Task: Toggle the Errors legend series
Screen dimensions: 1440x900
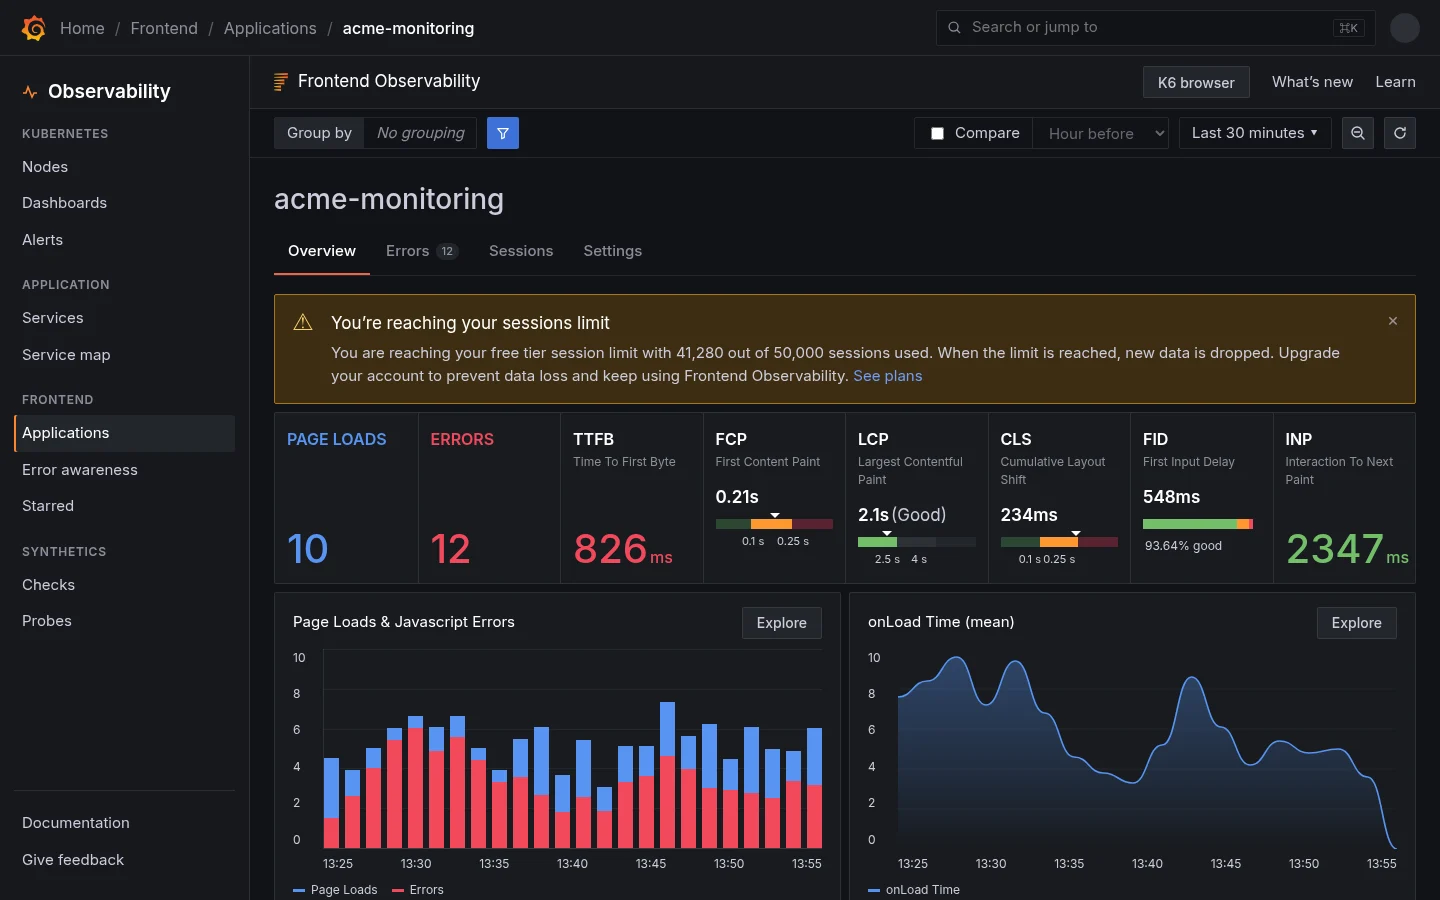Action: 418,890
